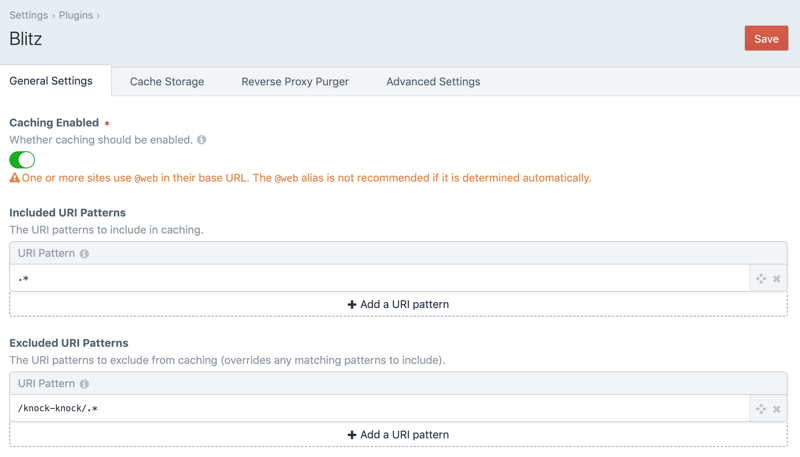Click move handle on /knock-knock/.* pattern row
The image size is (800, 457).
coord(761,409)
